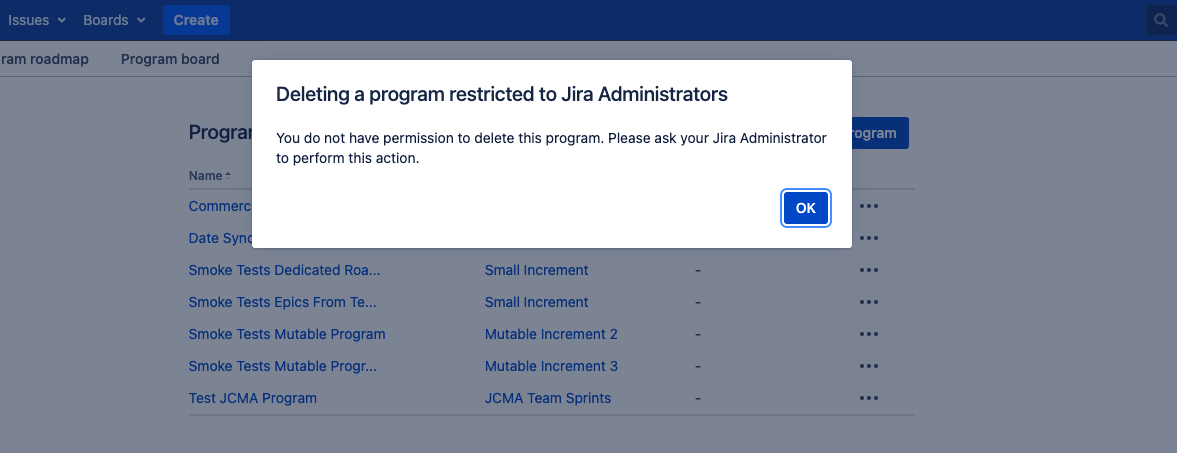
Task: Open more actions for Smoke Tests Epics row
Action: [868, 302]
